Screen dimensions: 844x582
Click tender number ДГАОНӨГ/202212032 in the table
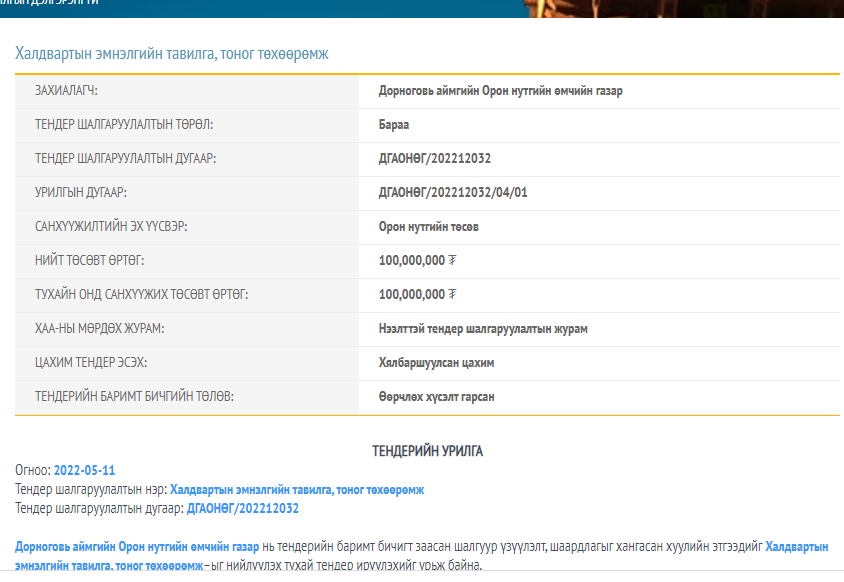tap(435, 159)
